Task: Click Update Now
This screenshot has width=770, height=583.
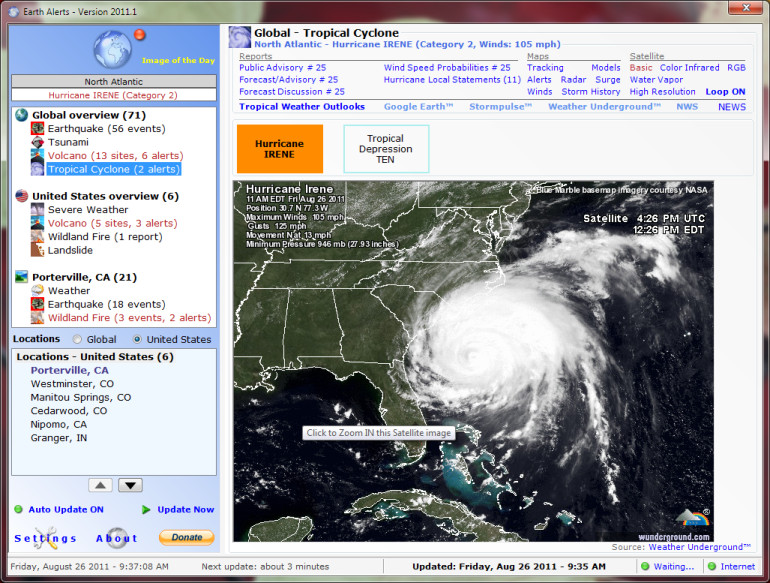Action: coord(186,509)
